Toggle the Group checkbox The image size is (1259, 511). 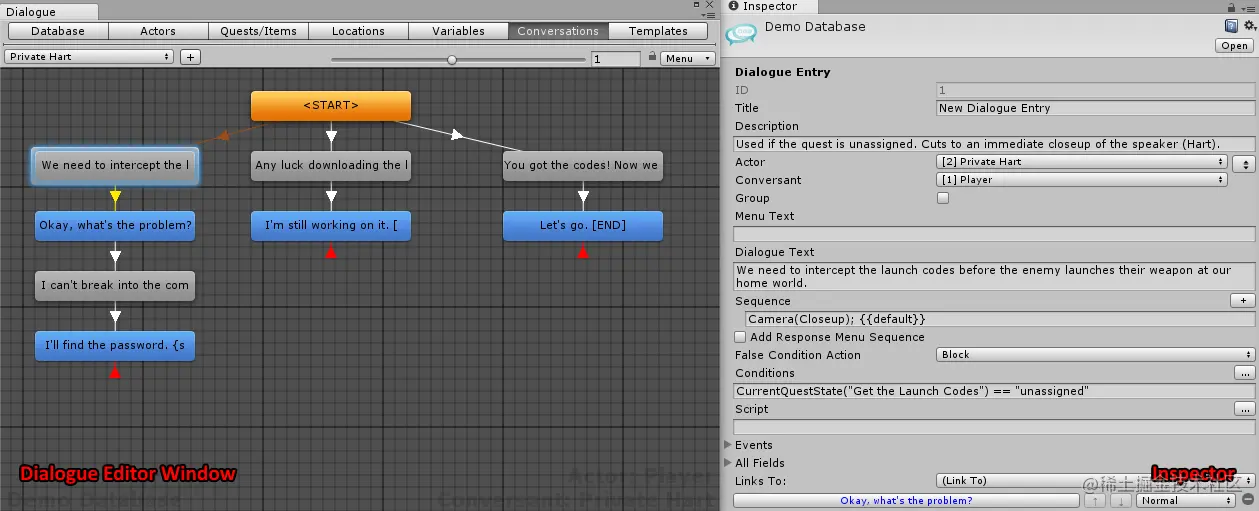tap(942, 198)
